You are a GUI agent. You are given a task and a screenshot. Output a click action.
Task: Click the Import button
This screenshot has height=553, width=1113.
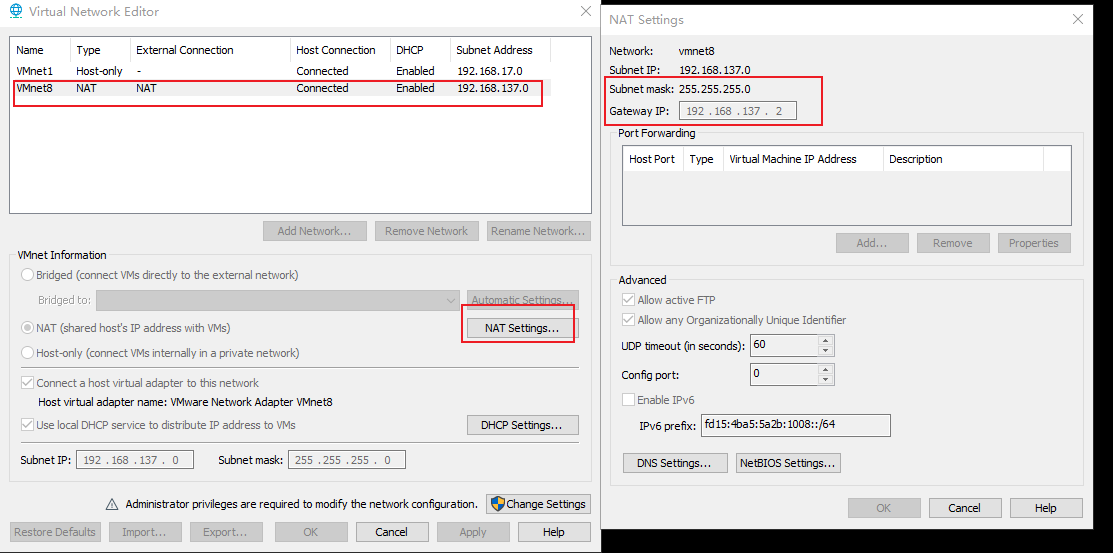pos(146,532)
